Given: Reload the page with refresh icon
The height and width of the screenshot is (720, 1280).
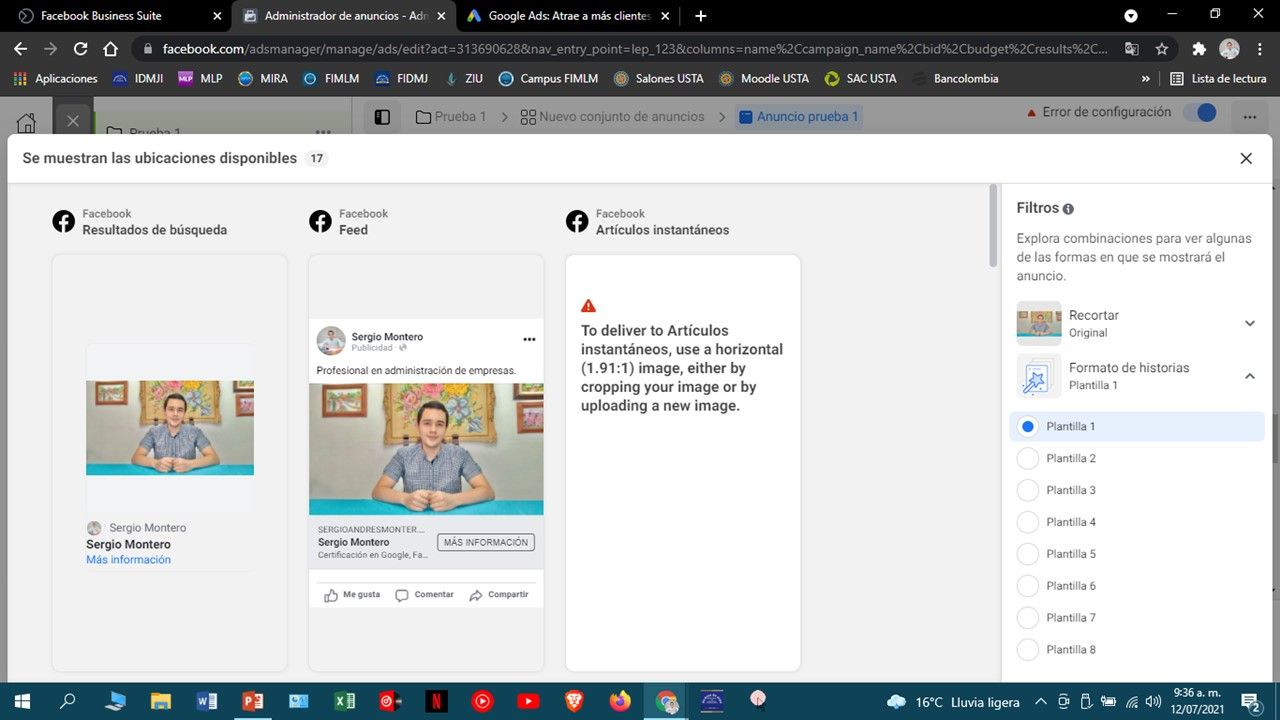Looking at the screenshot, I should click(80, 48).
